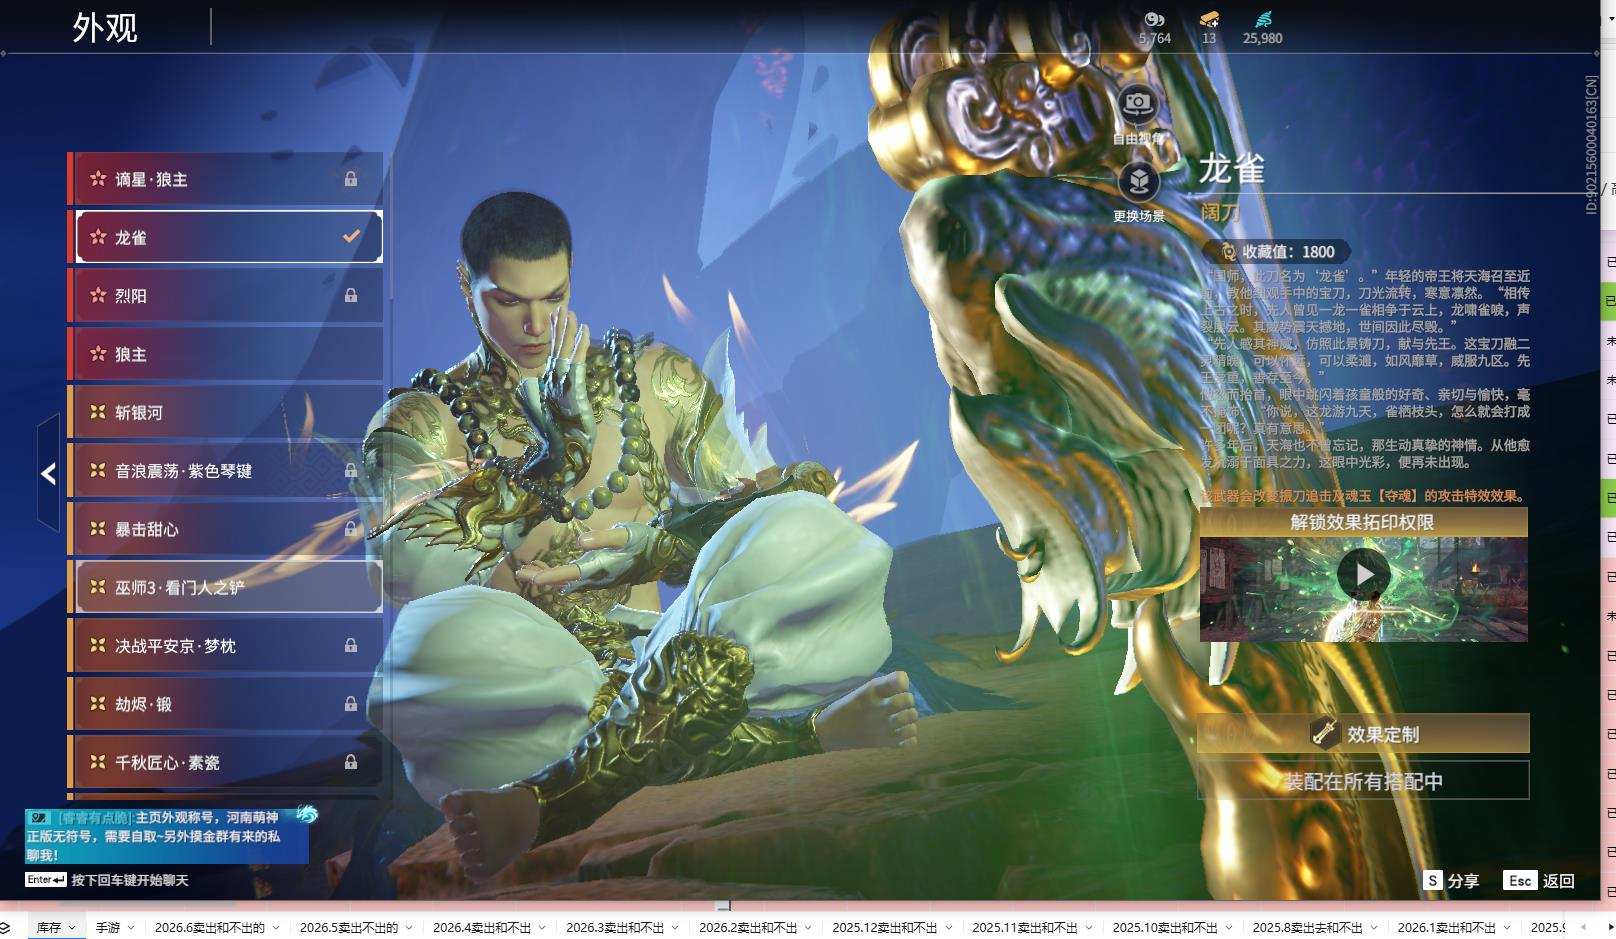
Task: Open dropdown on 2026.6卖出和不出的 tab
Action: [x=276, y=928]
